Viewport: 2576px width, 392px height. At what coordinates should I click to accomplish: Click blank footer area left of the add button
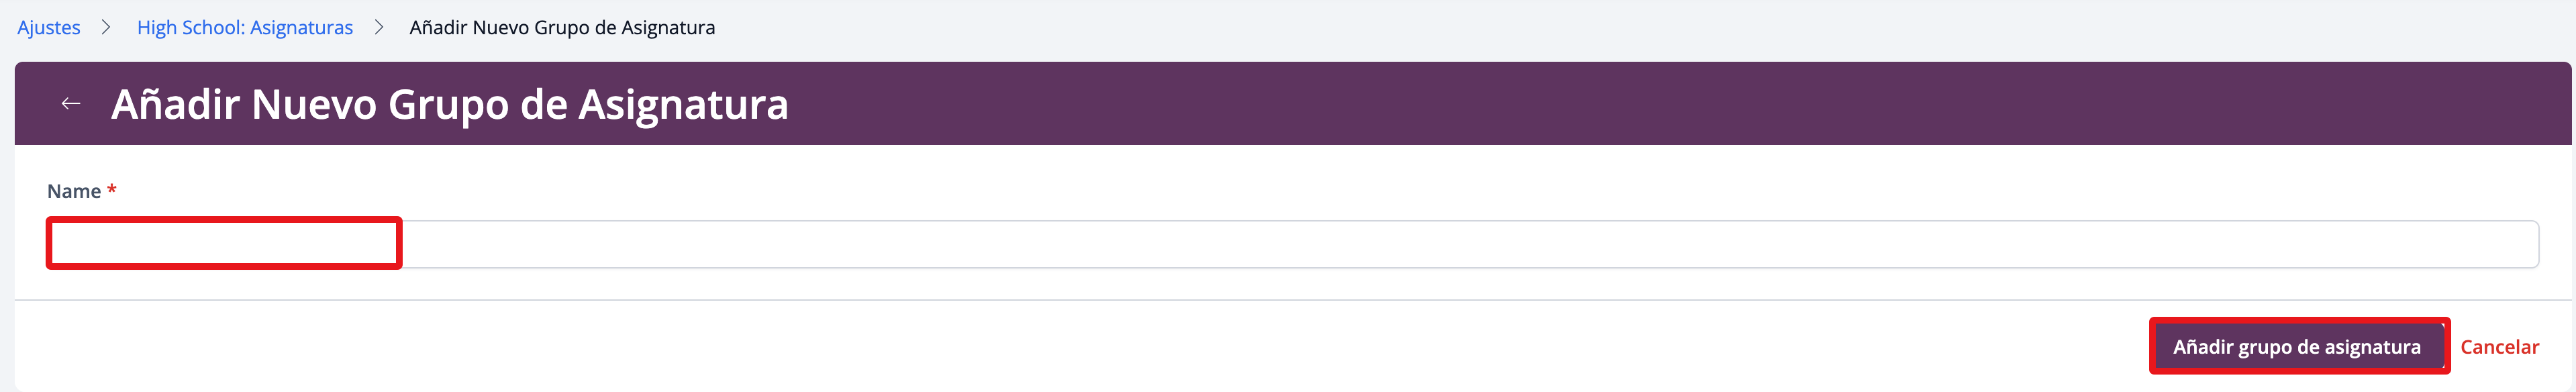[x=1000, y=347]
